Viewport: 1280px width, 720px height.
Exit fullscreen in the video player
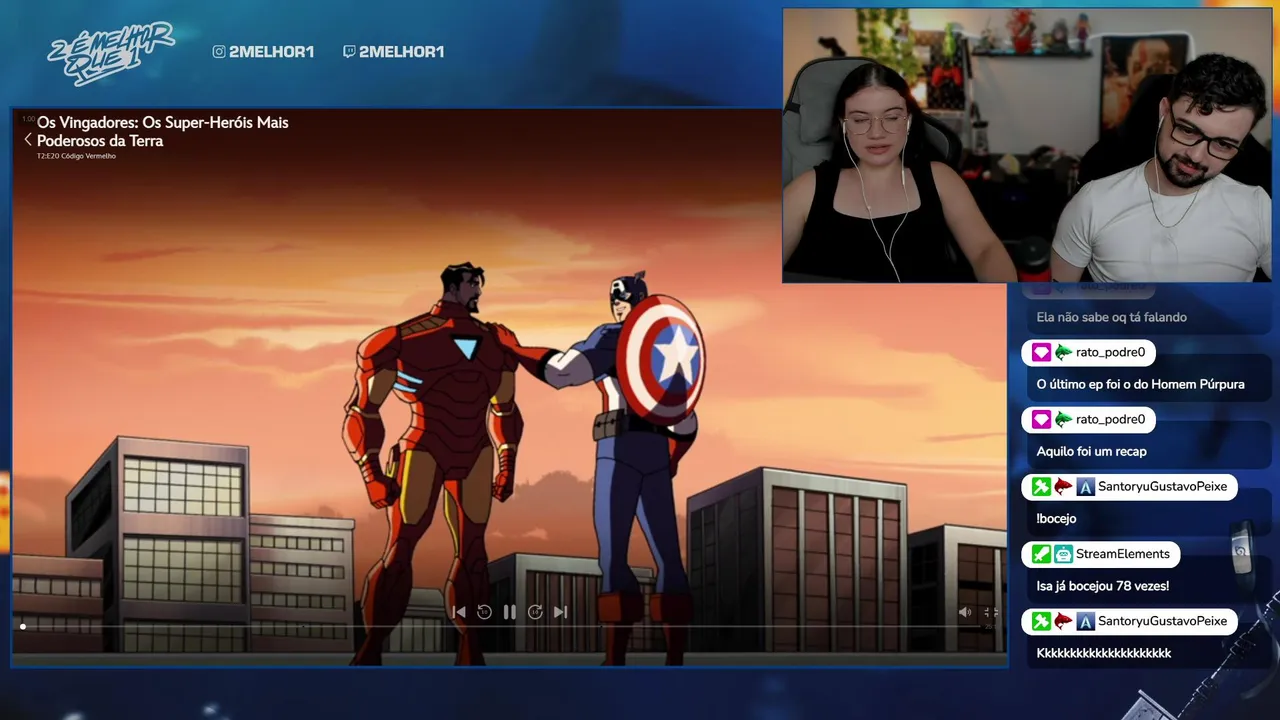point(990,612)
